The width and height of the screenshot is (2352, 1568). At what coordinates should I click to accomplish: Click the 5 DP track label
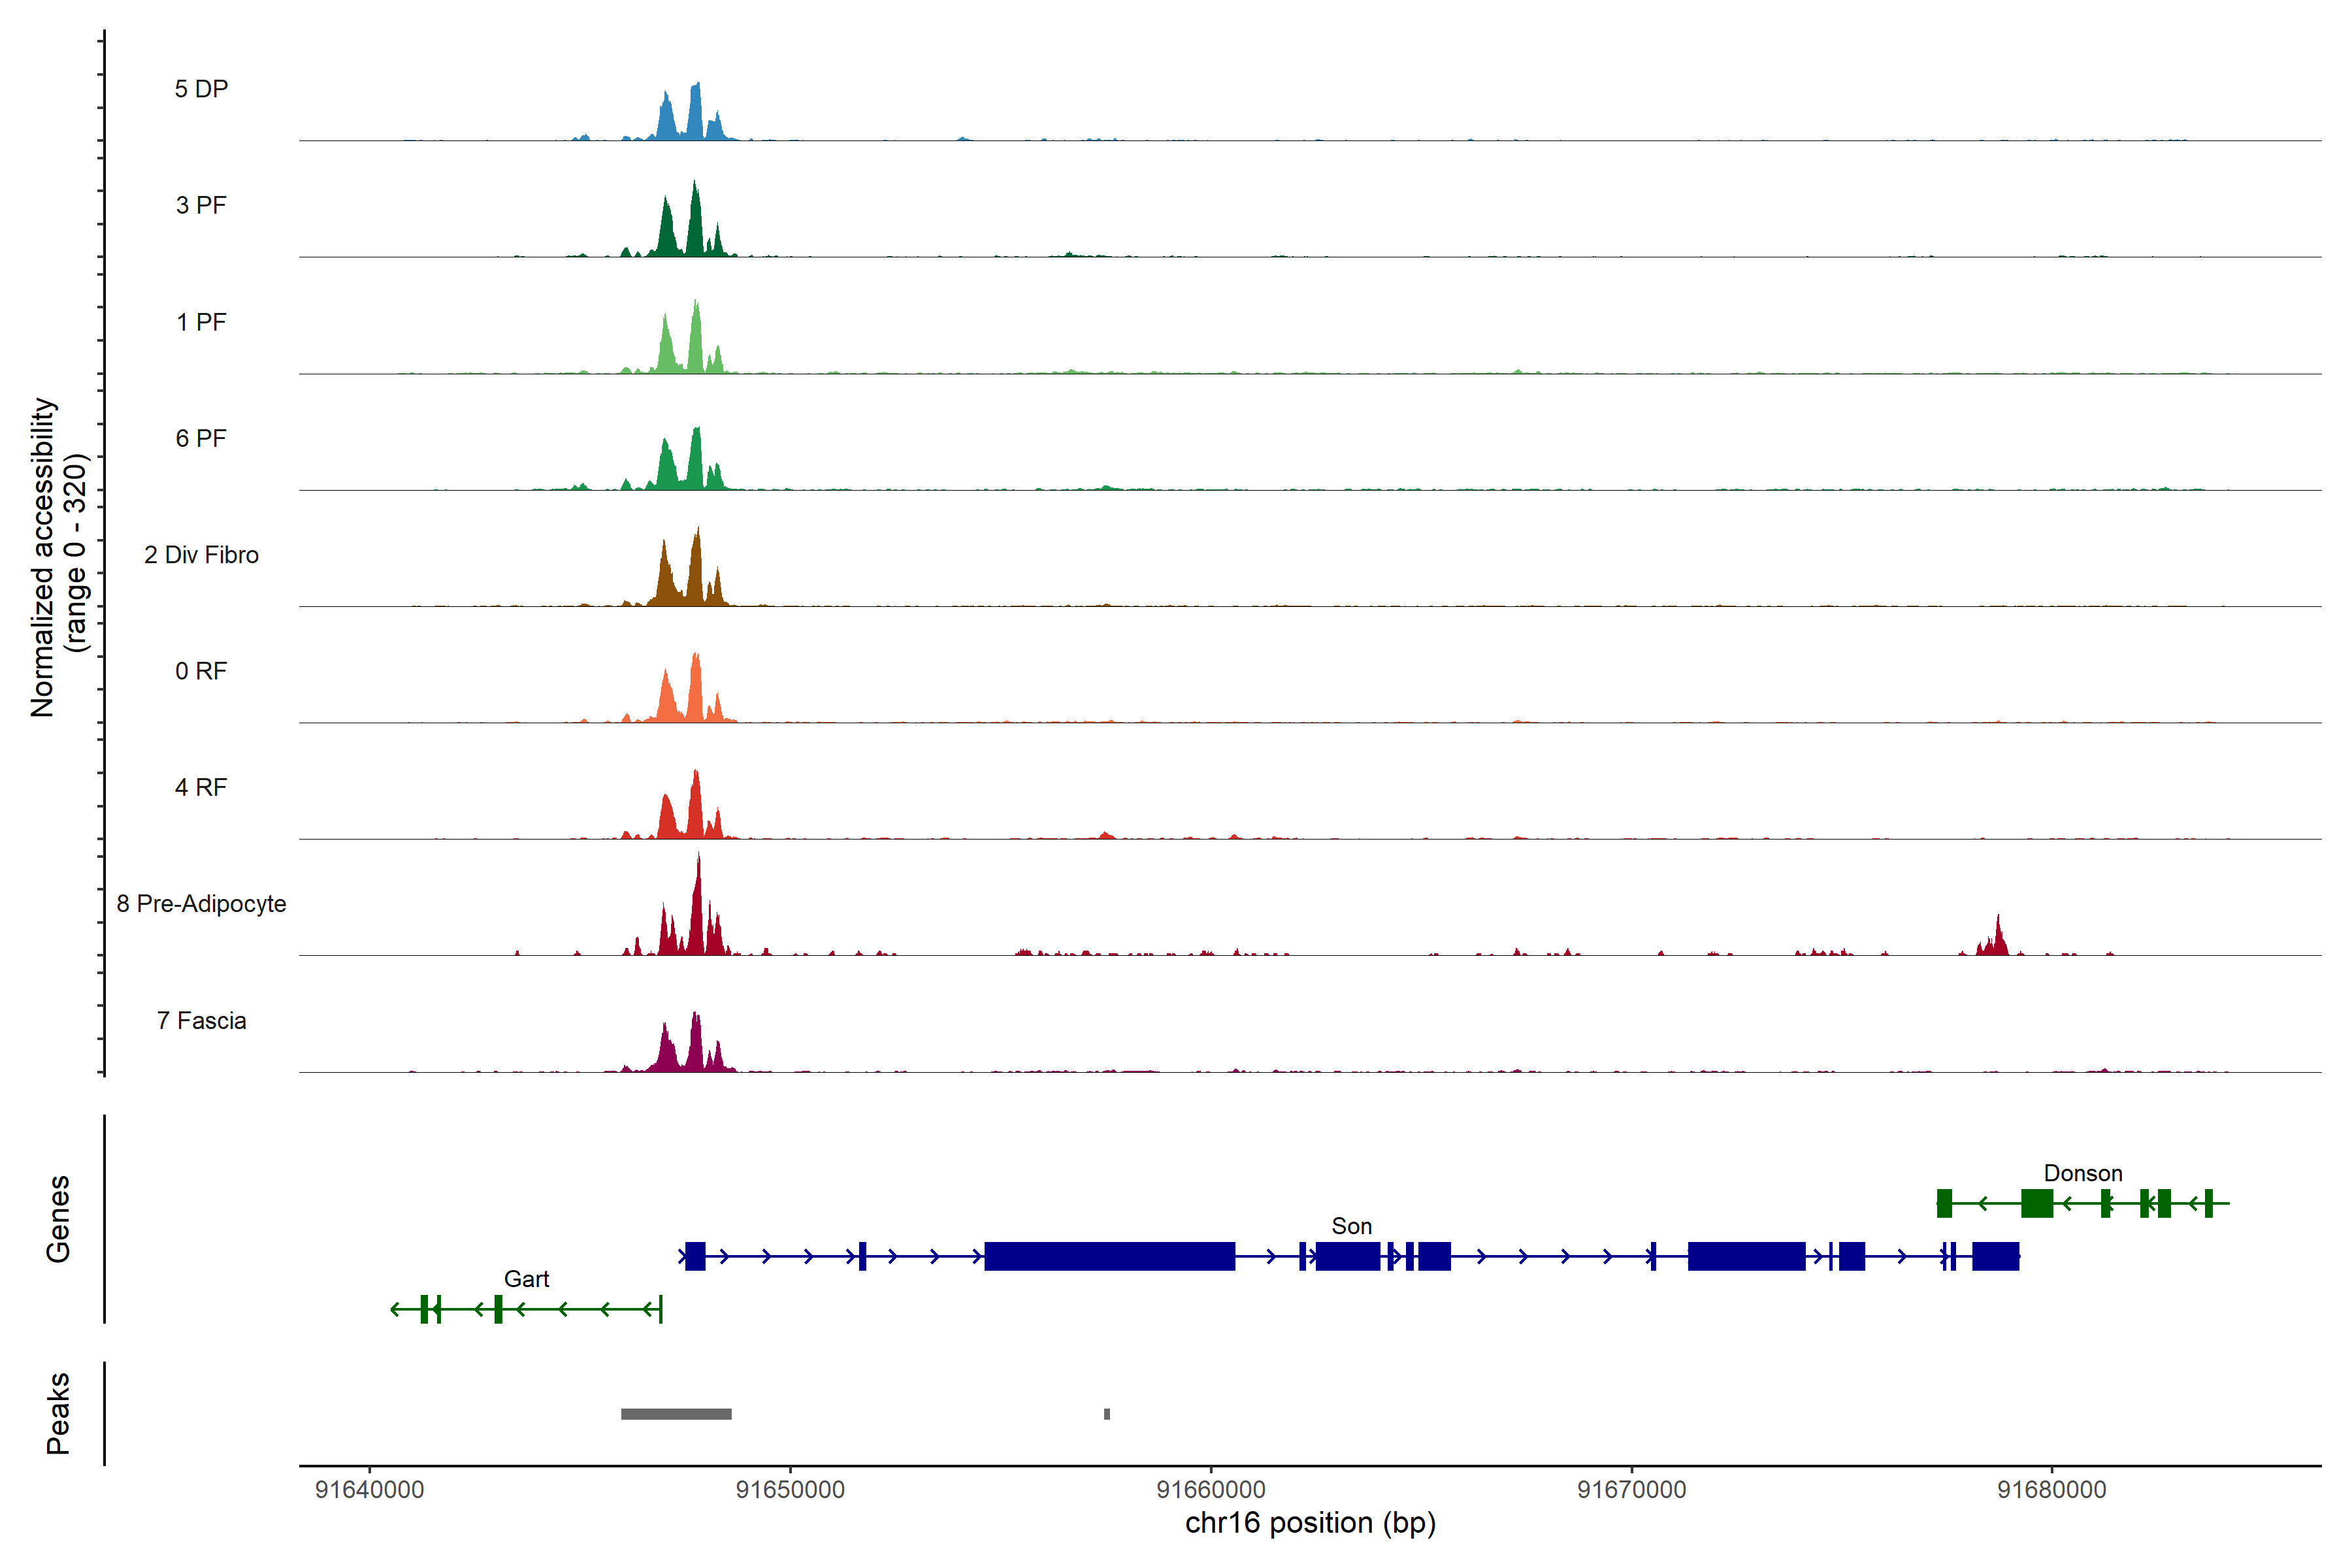point(201,89)
